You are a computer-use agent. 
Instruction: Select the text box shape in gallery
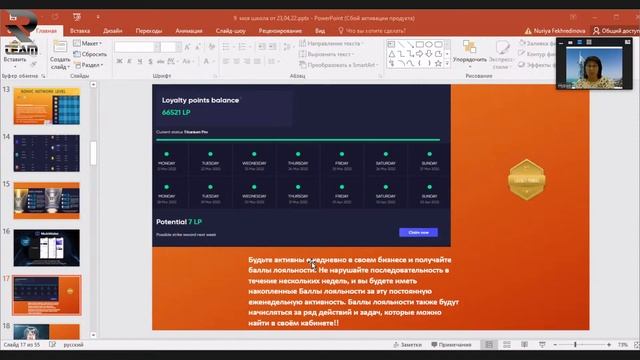click(x=391, y=44)
